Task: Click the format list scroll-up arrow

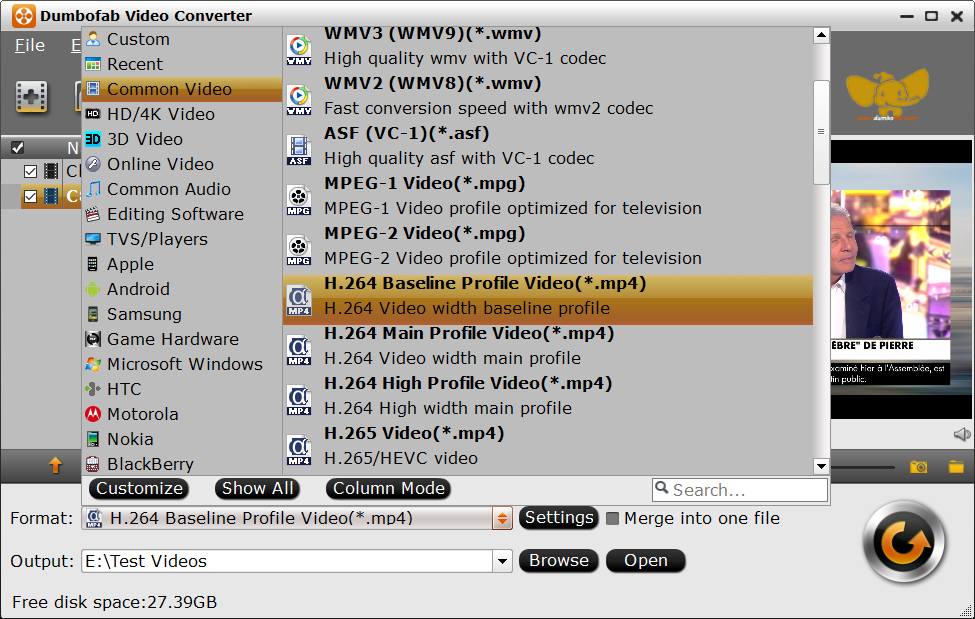Action: pyautogui.click(x=821, y=35)
